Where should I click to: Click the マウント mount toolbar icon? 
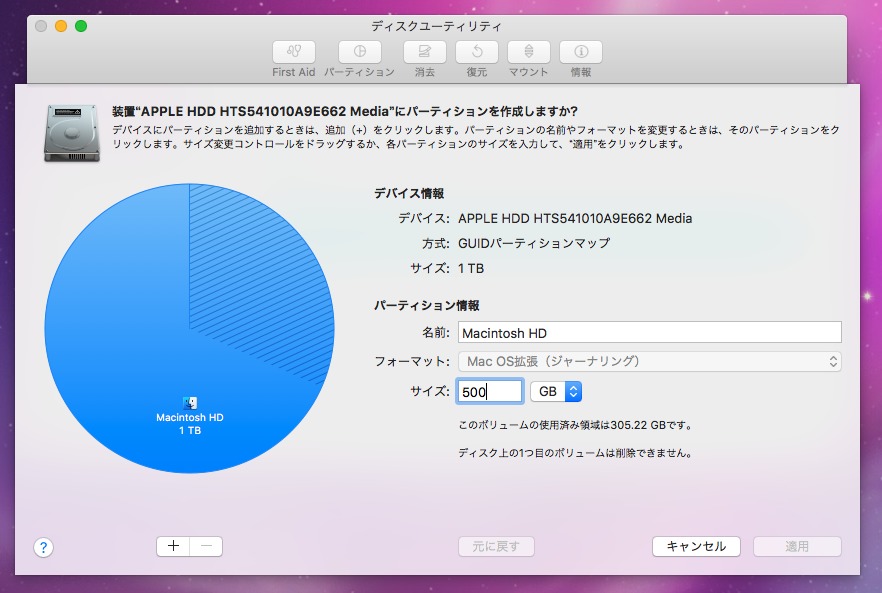tap(529, 52)
